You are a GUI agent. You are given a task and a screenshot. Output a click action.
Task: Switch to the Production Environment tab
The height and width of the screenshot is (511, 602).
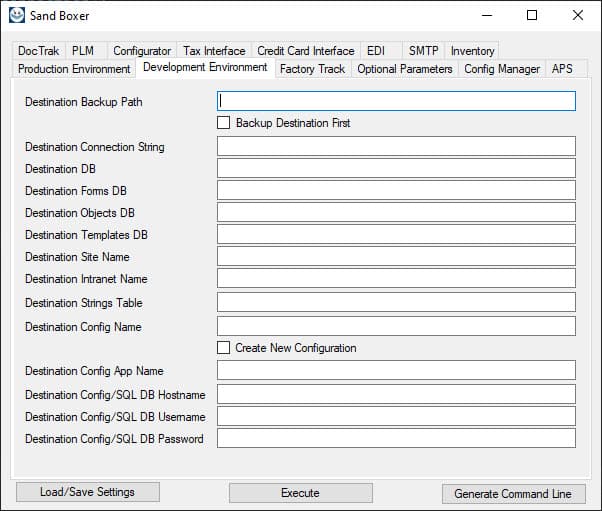pyautogui.click(x=74, y=69)
